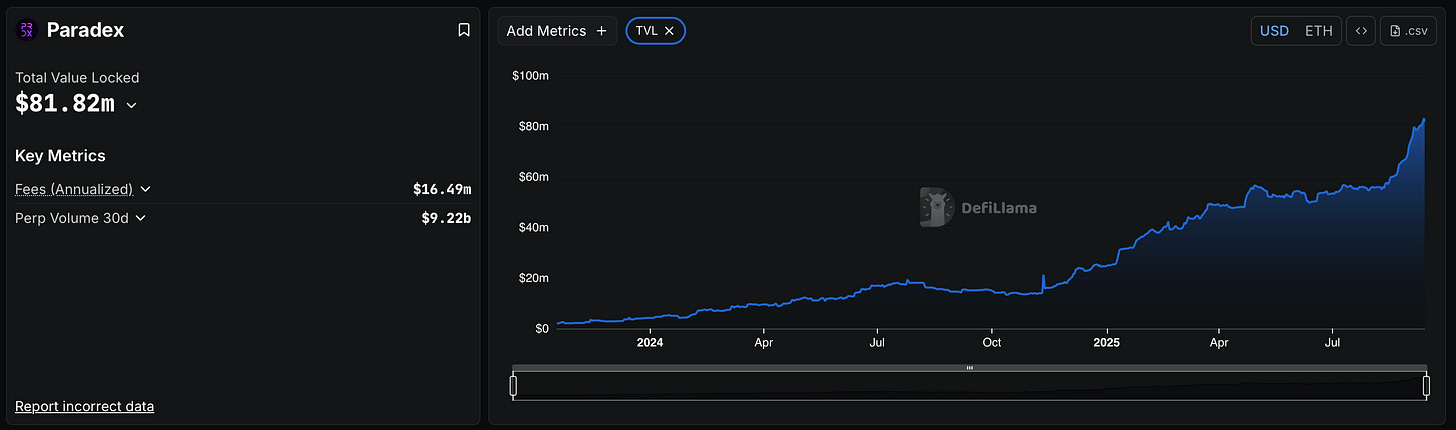Download chart data as .csv
The width and height of the screenshot is (1456, 430).
click(x=1408, y=31)
